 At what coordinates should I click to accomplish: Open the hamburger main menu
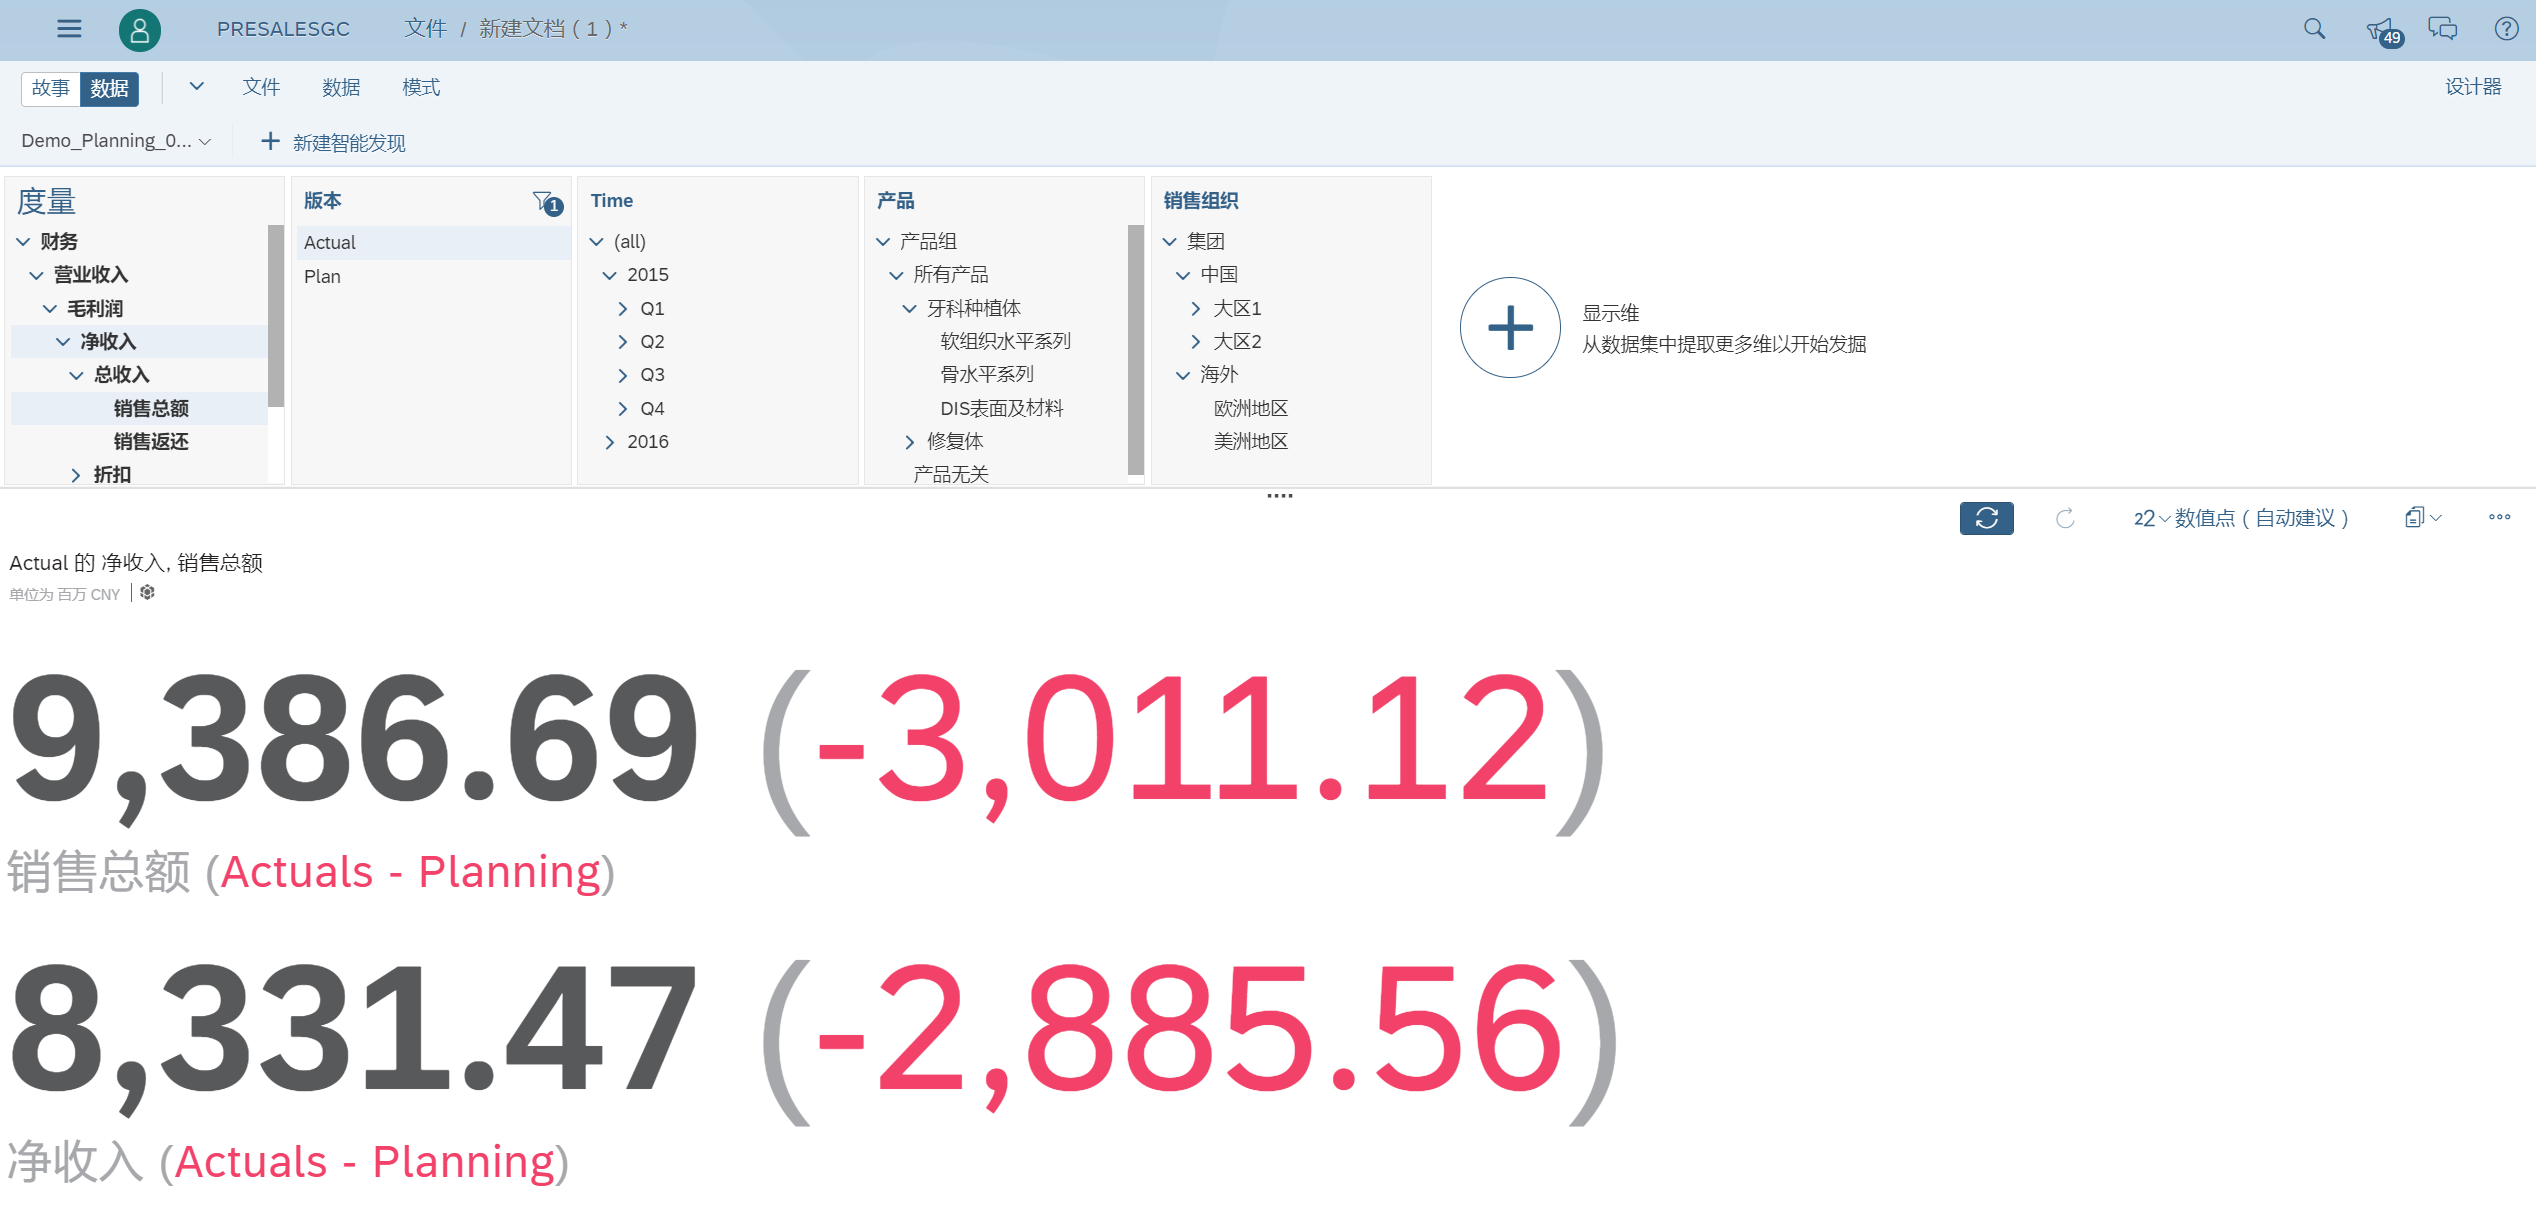(69, 29)
